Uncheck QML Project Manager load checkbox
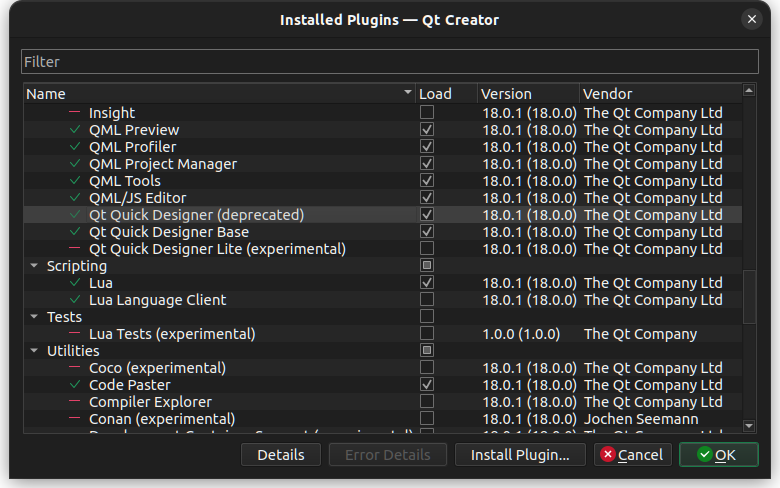Image resolution: width=780 pixels, height=488 pixels. coord(427,163)
